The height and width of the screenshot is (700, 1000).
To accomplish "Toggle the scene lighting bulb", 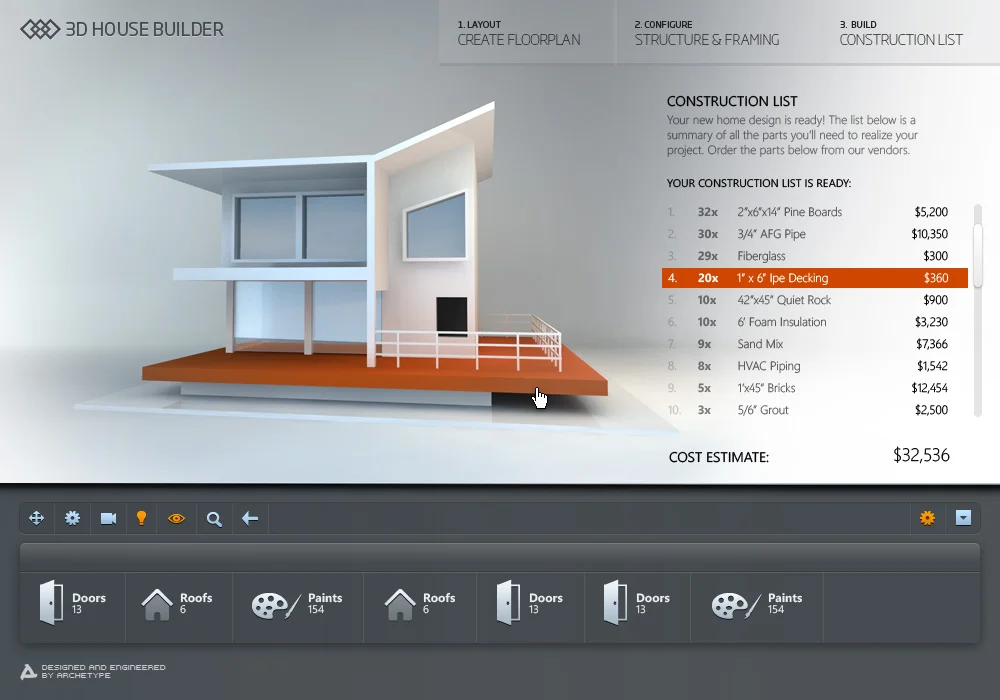I will click(x=141, y=518).
